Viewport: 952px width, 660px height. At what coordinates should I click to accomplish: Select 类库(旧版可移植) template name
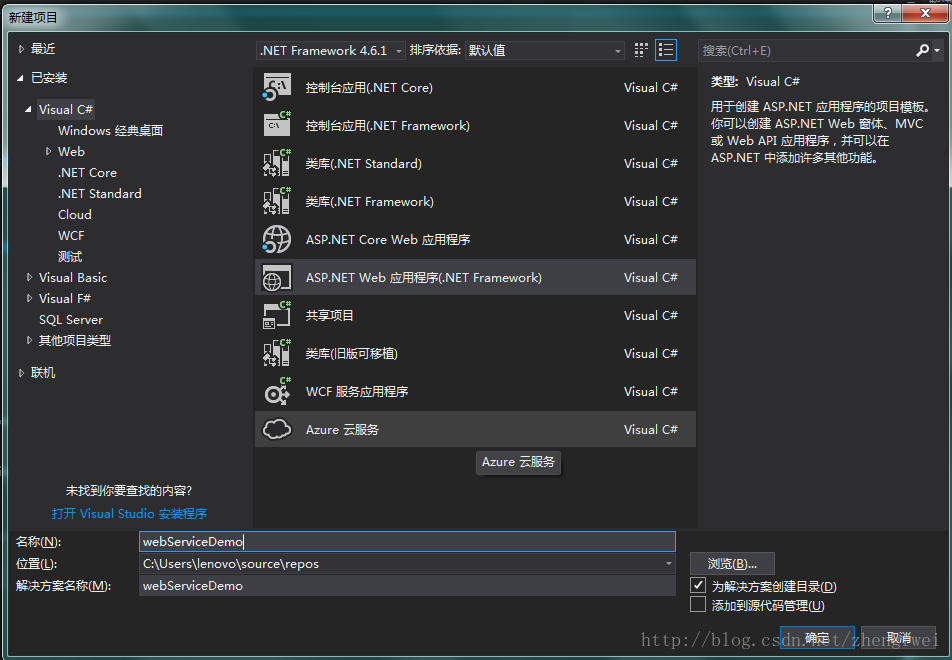pyautogui.click(x=352, y=353)
